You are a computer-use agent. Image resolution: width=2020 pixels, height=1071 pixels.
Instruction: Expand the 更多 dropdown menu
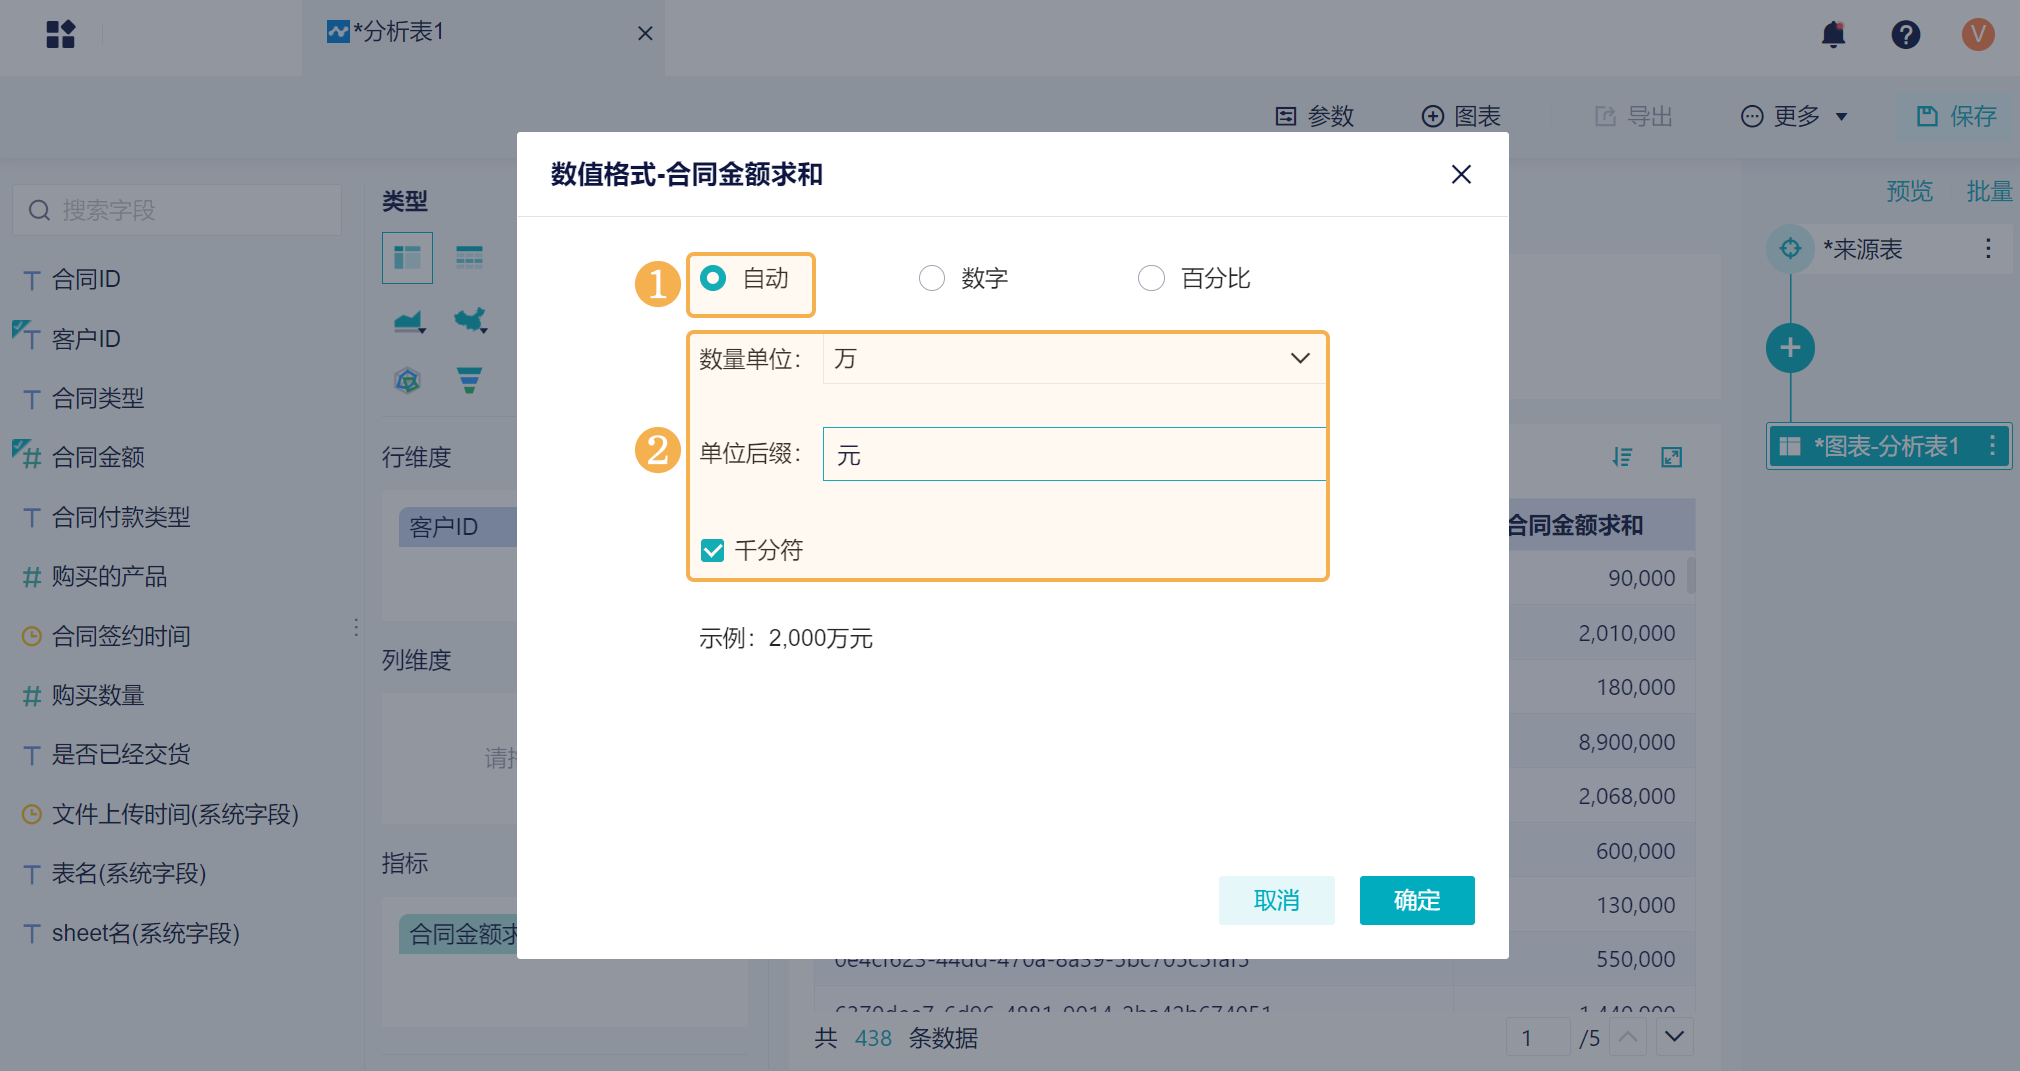(x=1794, y=116)
